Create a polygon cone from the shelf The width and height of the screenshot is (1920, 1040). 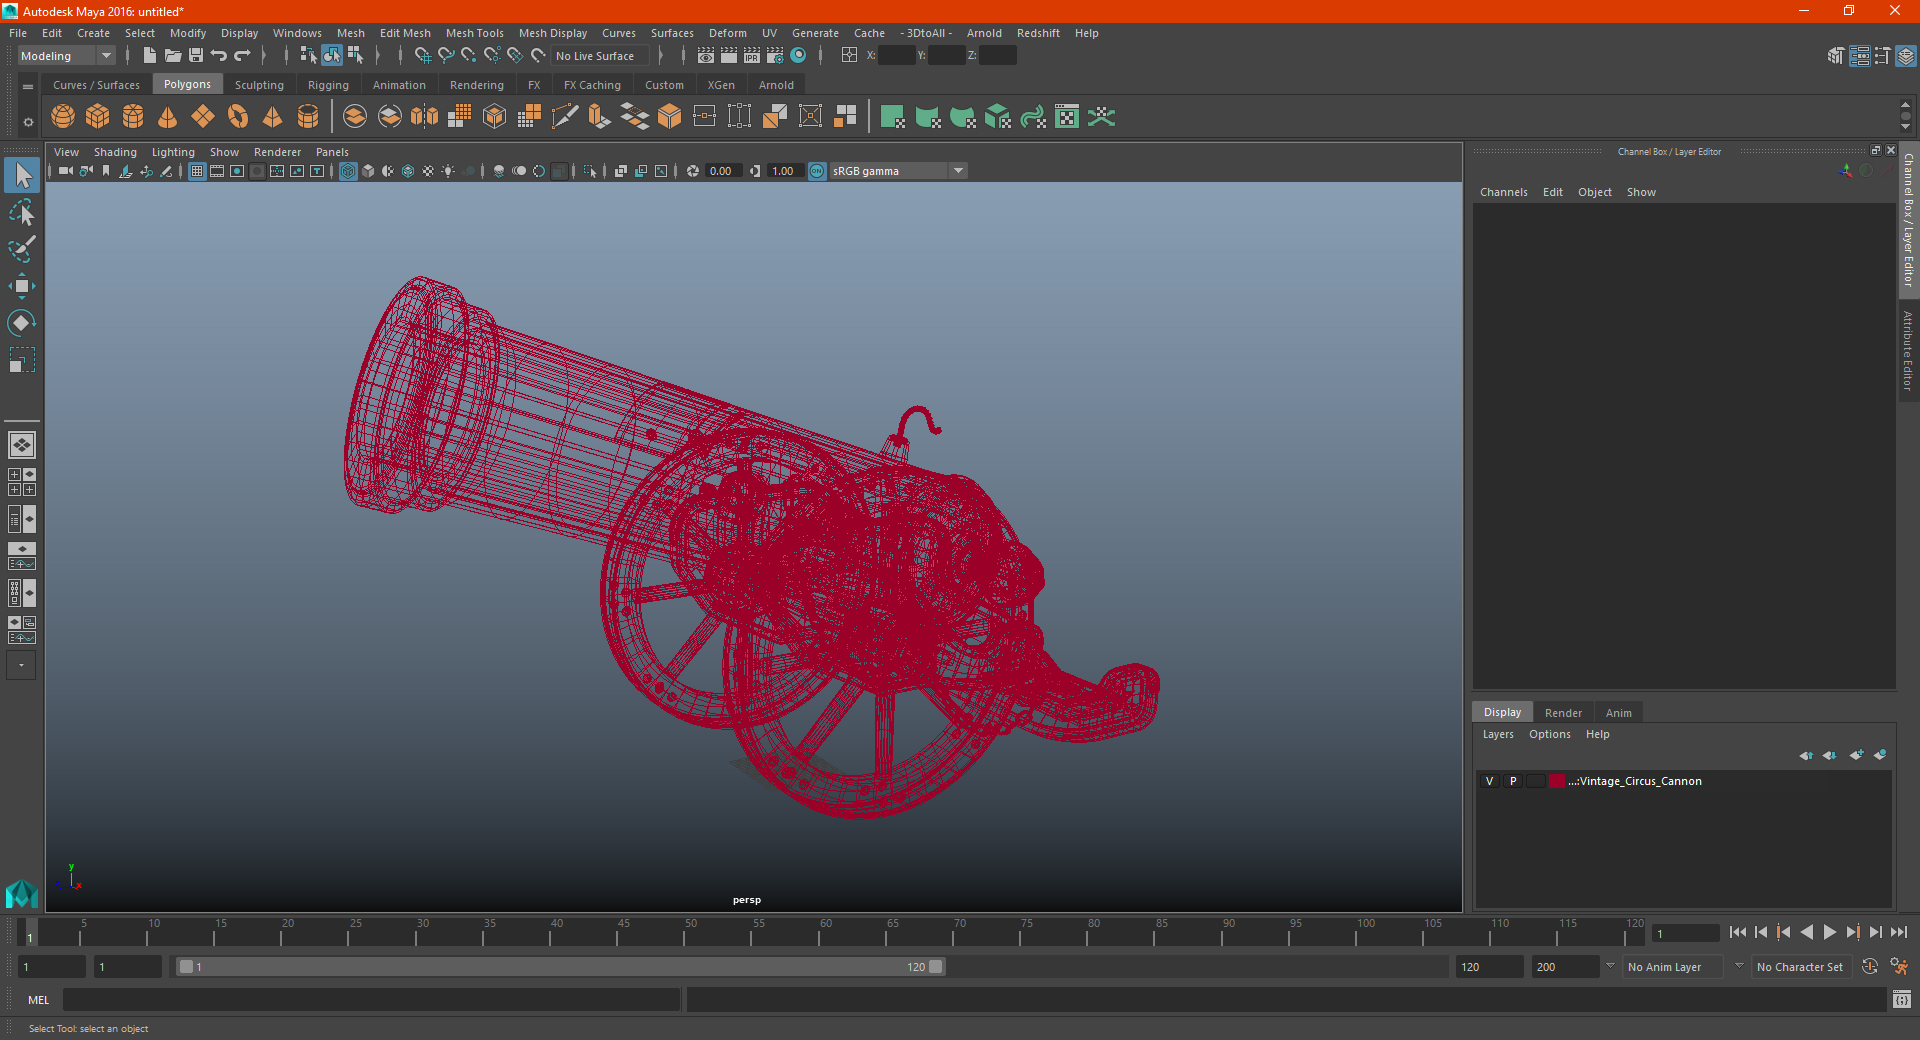[x=168, y=117]
